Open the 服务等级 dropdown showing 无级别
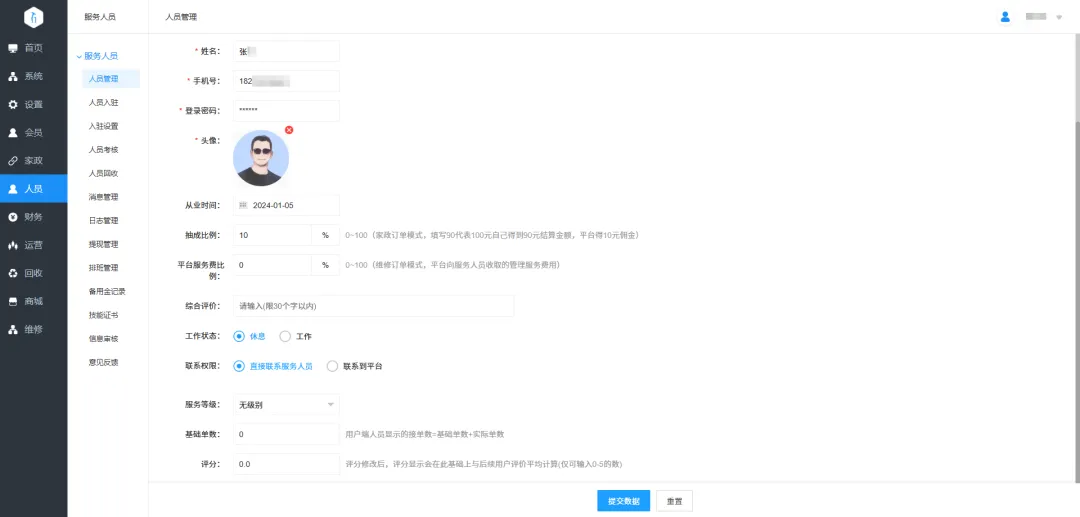The image size is (1080, 517). [x=286, y=404]
